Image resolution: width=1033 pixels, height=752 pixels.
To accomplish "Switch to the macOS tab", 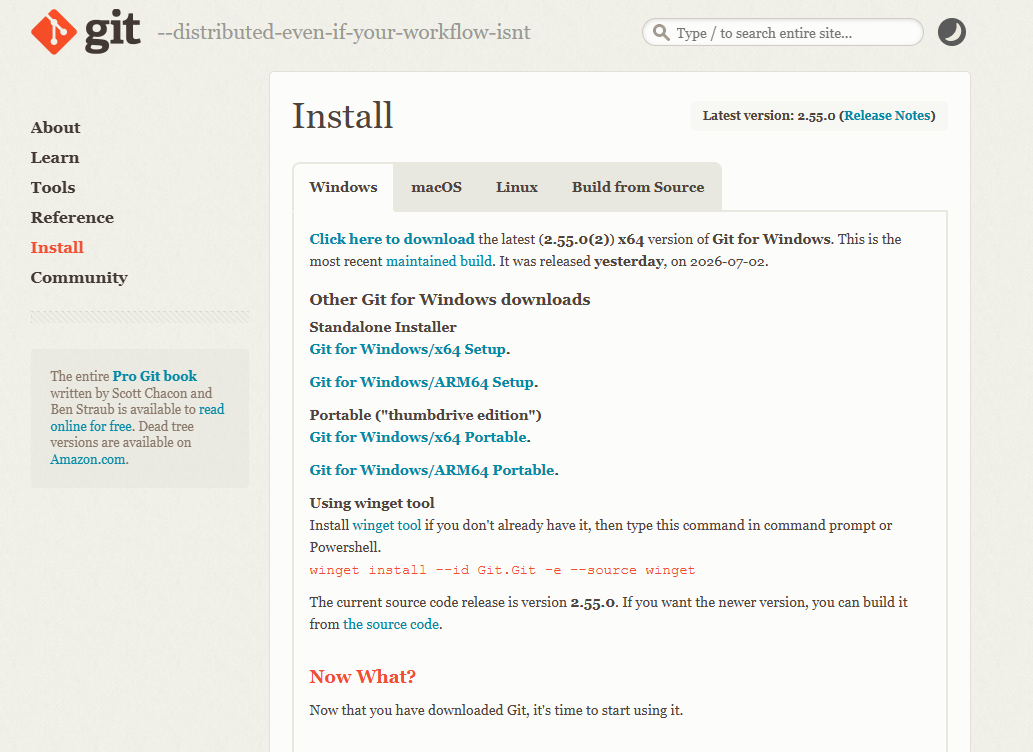I will click(436, 187).
